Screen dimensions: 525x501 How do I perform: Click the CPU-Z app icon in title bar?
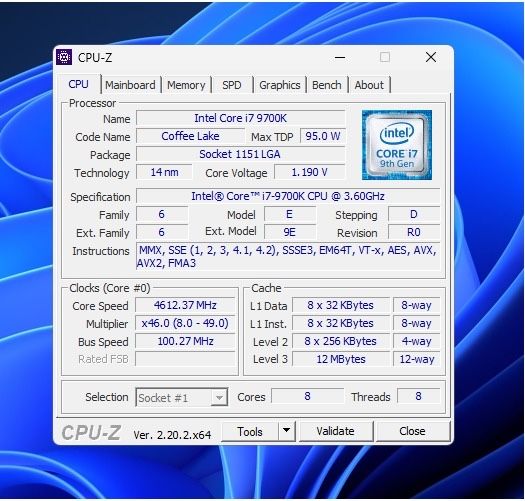click(64, 57)
